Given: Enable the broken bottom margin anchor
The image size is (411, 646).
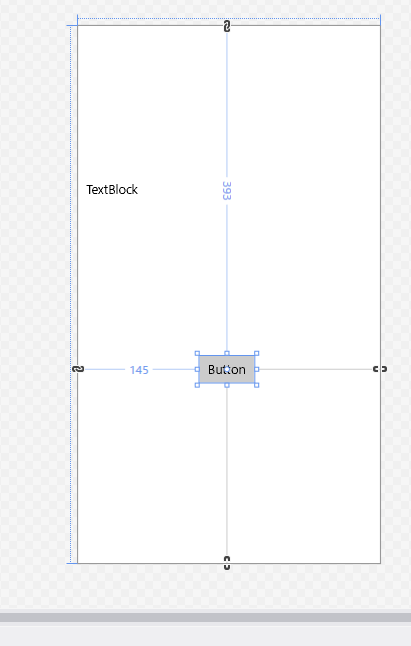Looking at the screenshot, I should 227,563.
